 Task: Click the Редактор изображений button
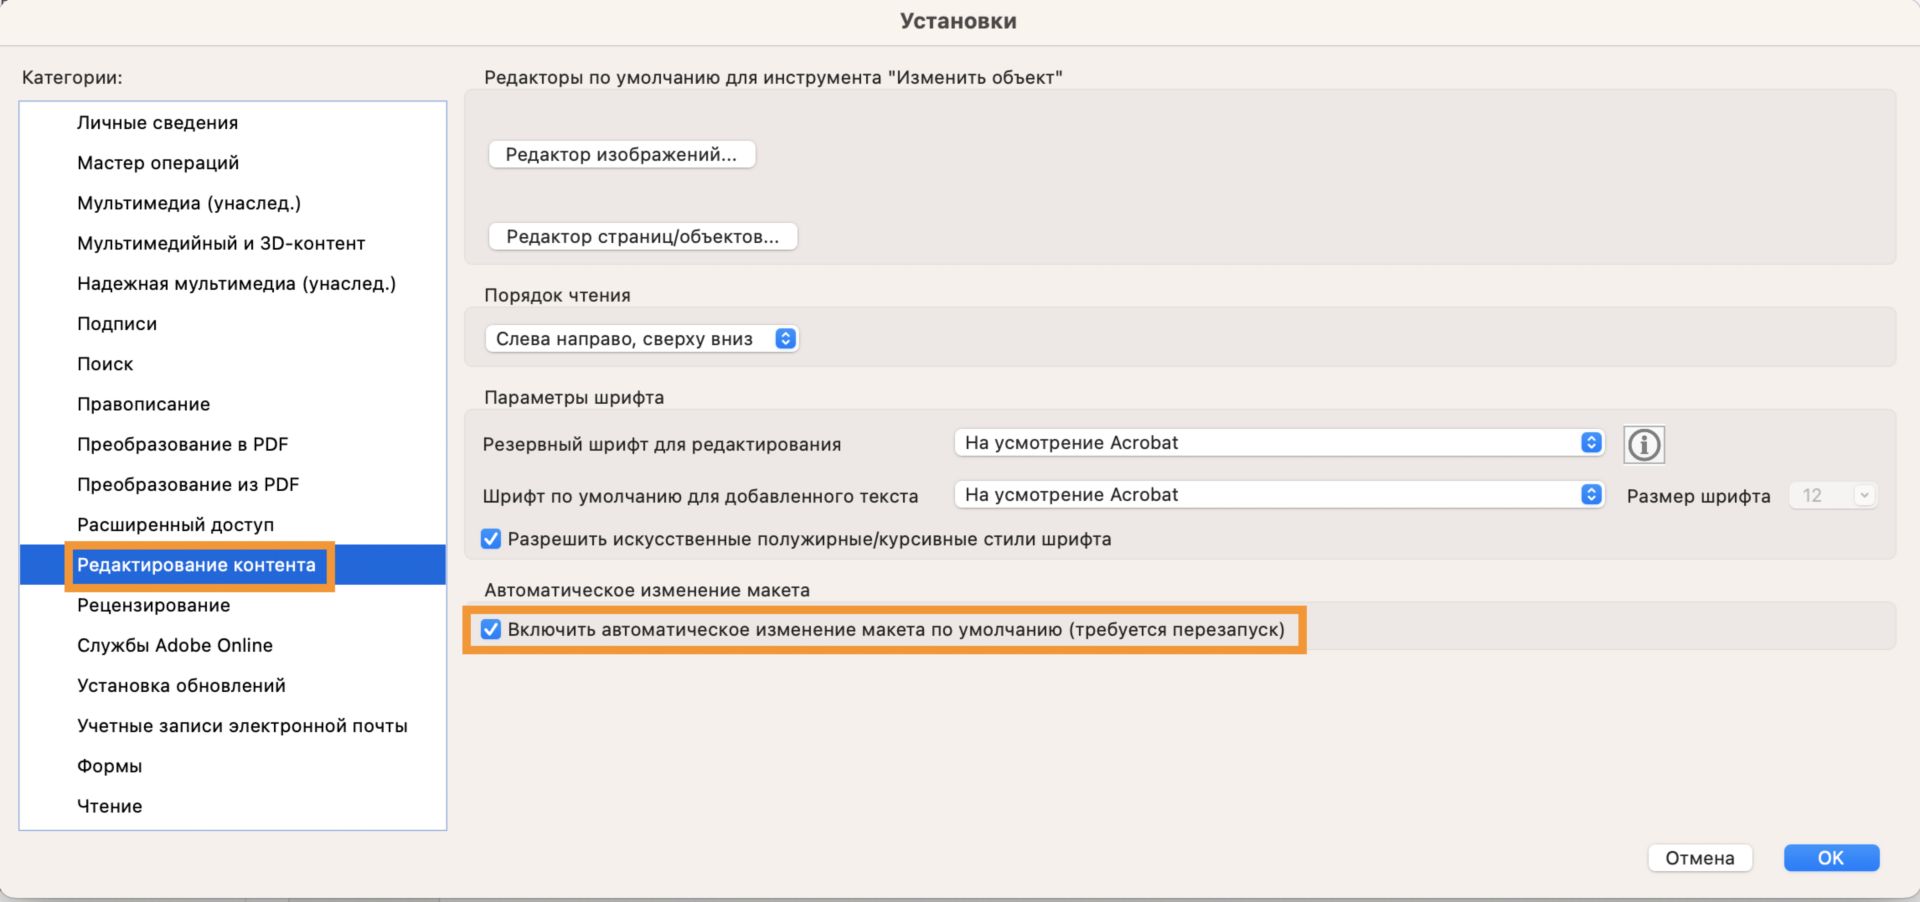pos(622,154)
